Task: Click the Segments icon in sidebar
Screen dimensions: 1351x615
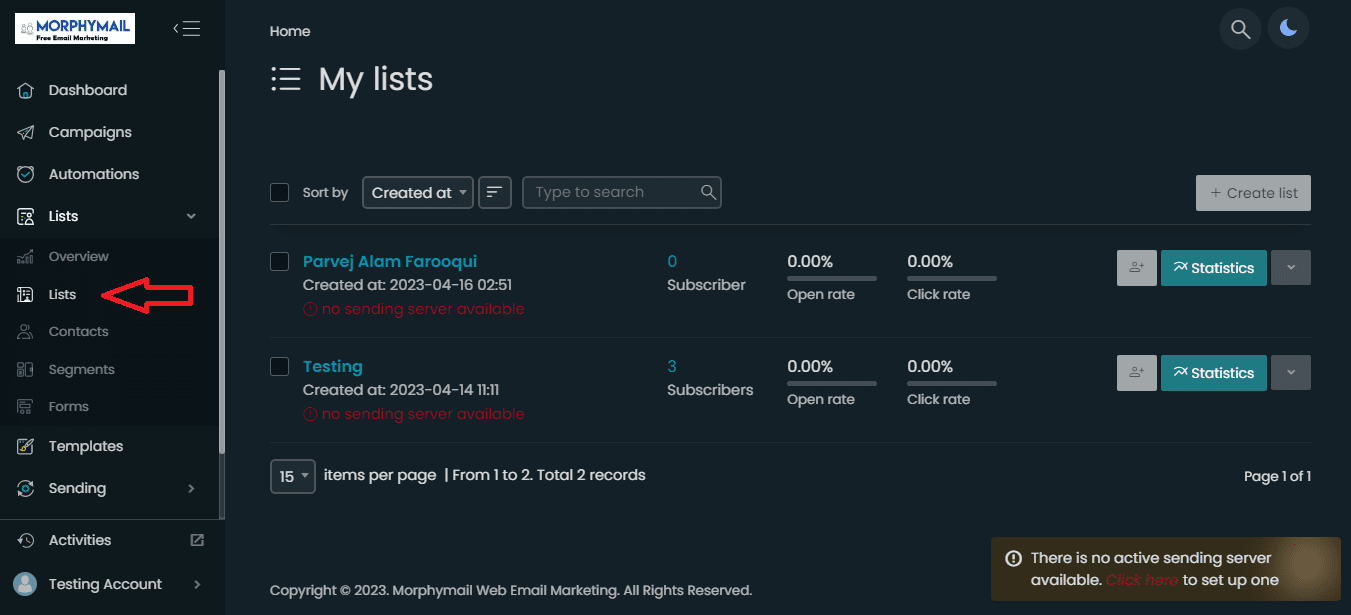Action: pos(26,369)
